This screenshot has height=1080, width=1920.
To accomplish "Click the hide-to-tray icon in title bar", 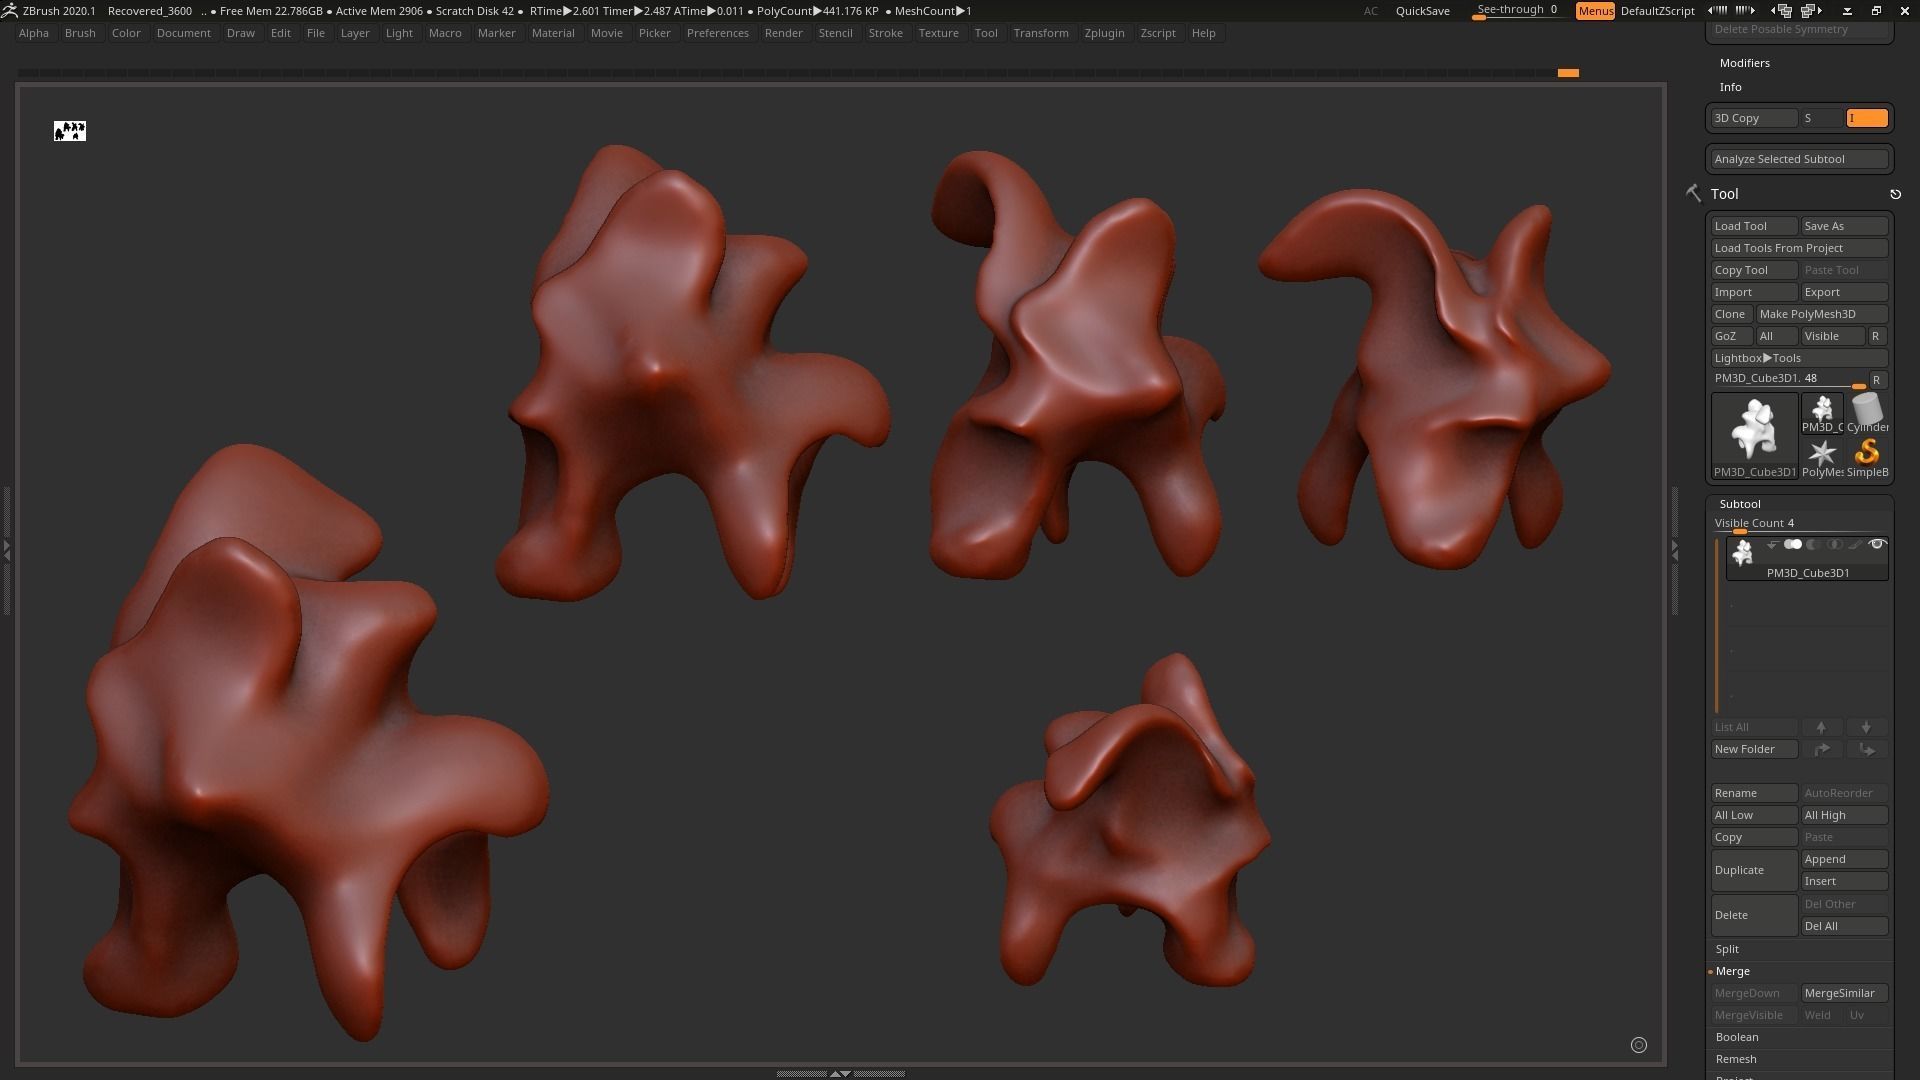I will coord(1847,11).
